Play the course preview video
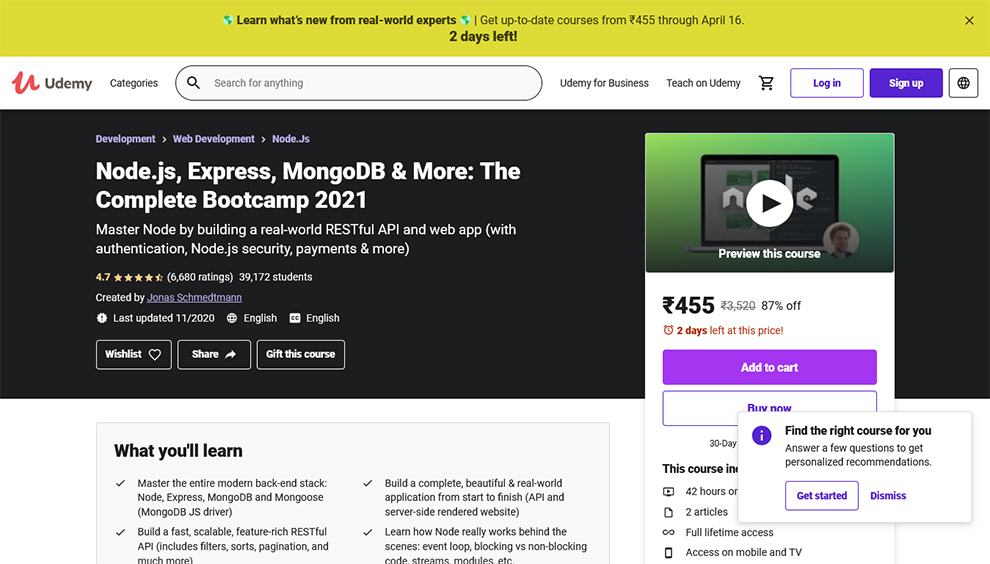Viewport: 990px width, 564px height. point(769,203)
